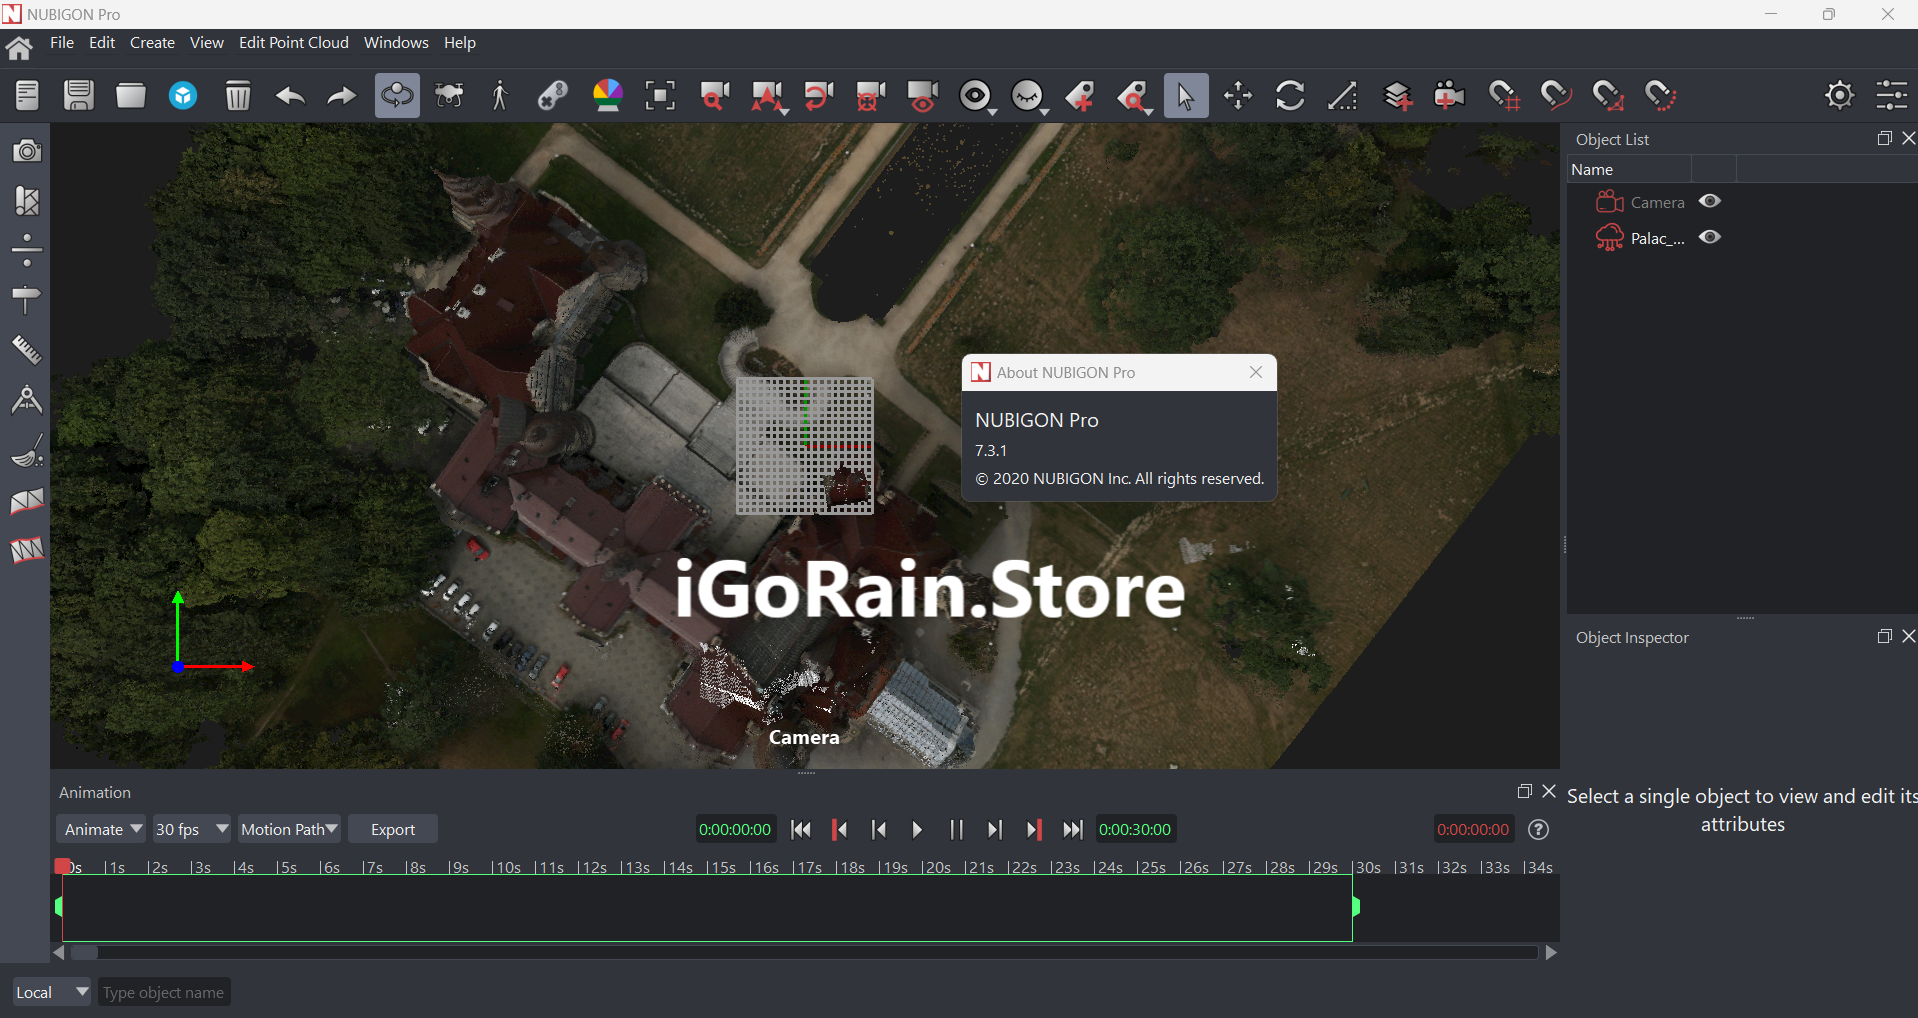
Task: Click the Export button in Animation panel
Action: pyautogui.click(x=392, y=828)
